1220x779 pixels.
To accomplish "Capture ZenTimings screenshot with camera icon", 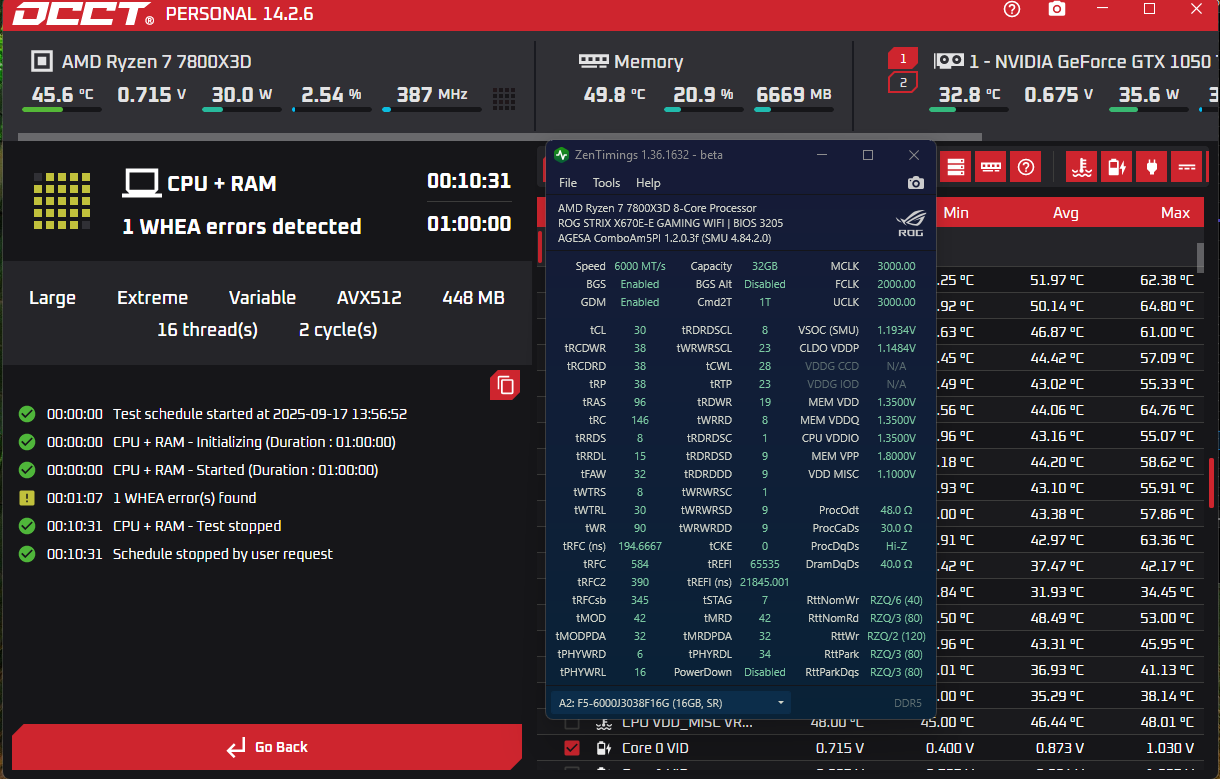I will (915, 183).
